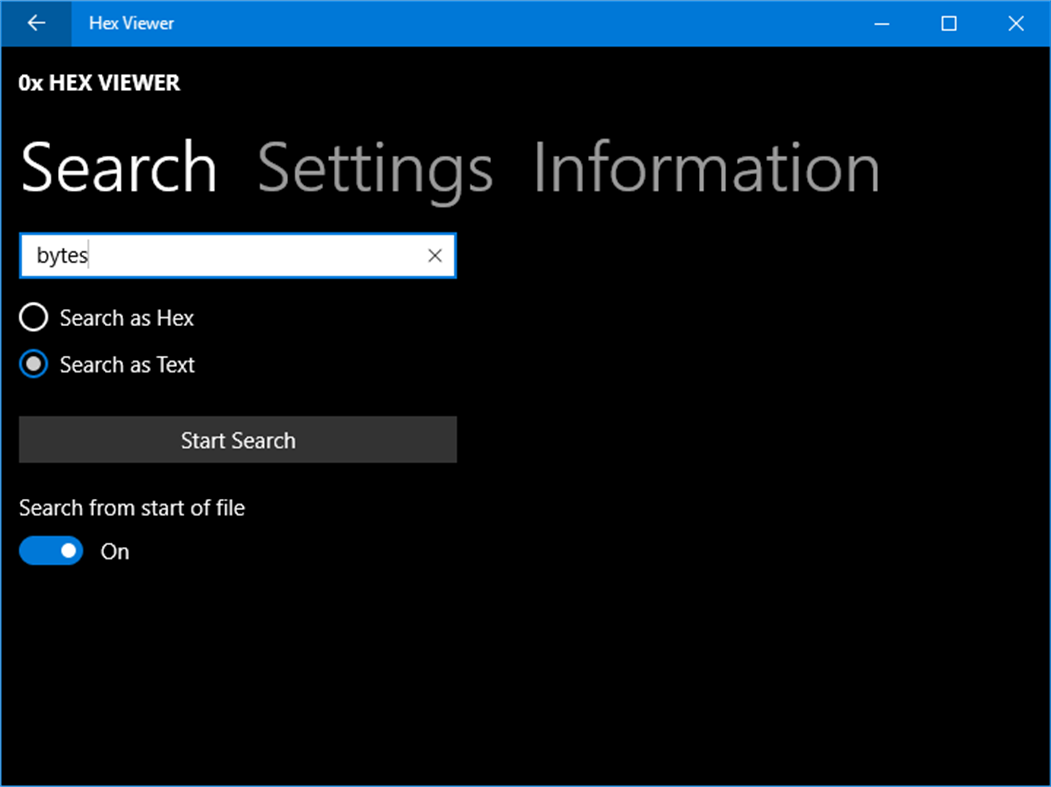Select the Search as Text radio button
1051x787 pixels.
(33, 364)
